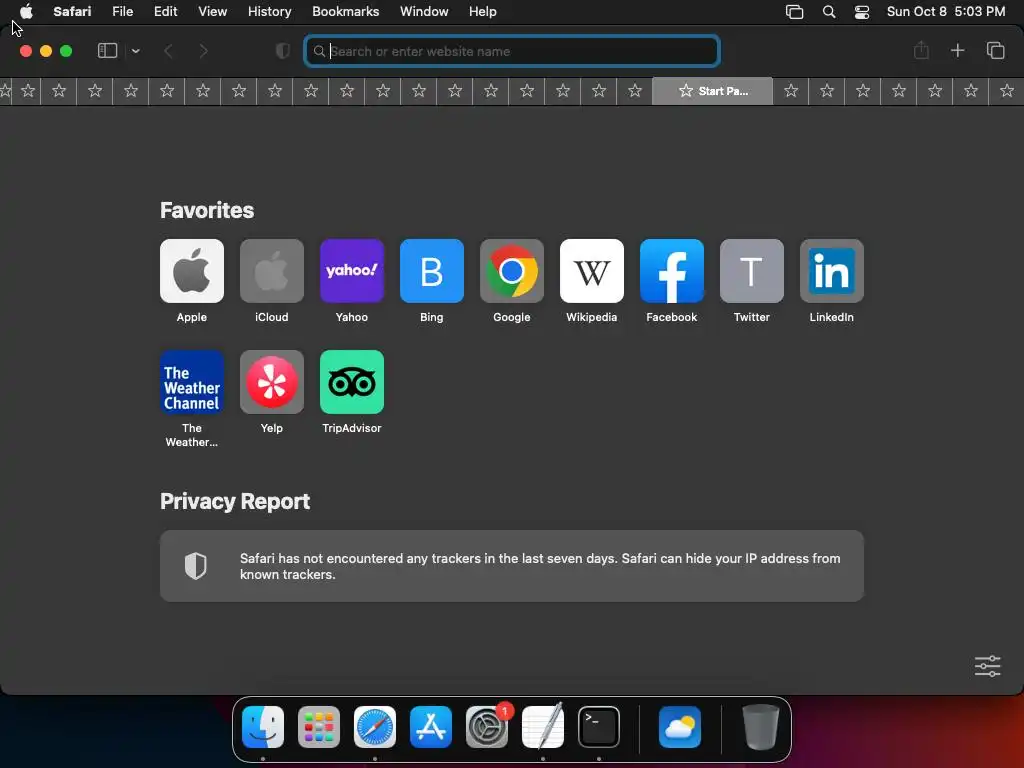The height and width of the screenshot is (768, 1024).
Task: Open the Google favorite
Action: tap(511, 271)
